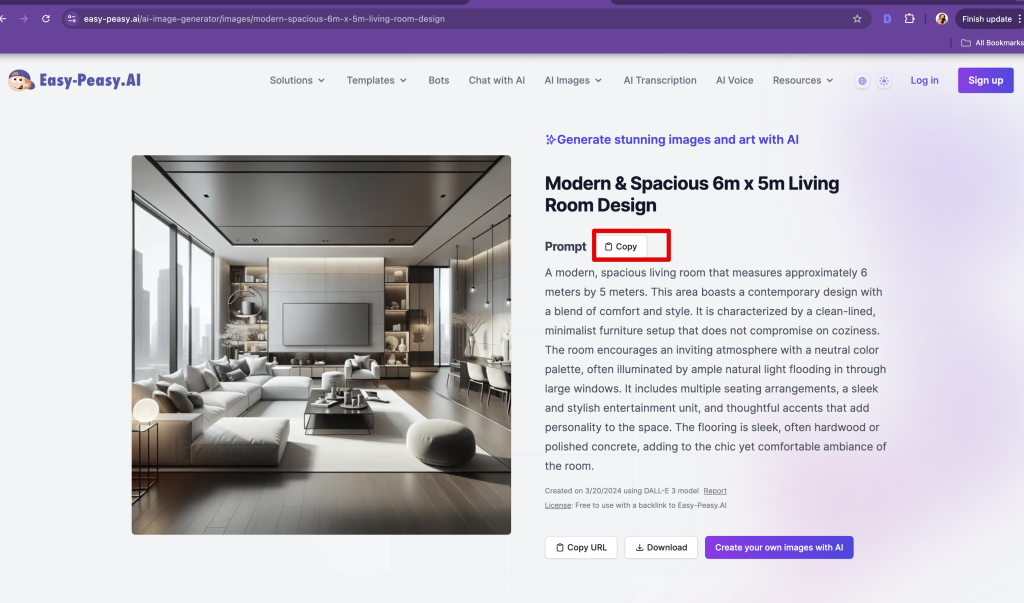Open the browser extensions puzzle icon

909,19
